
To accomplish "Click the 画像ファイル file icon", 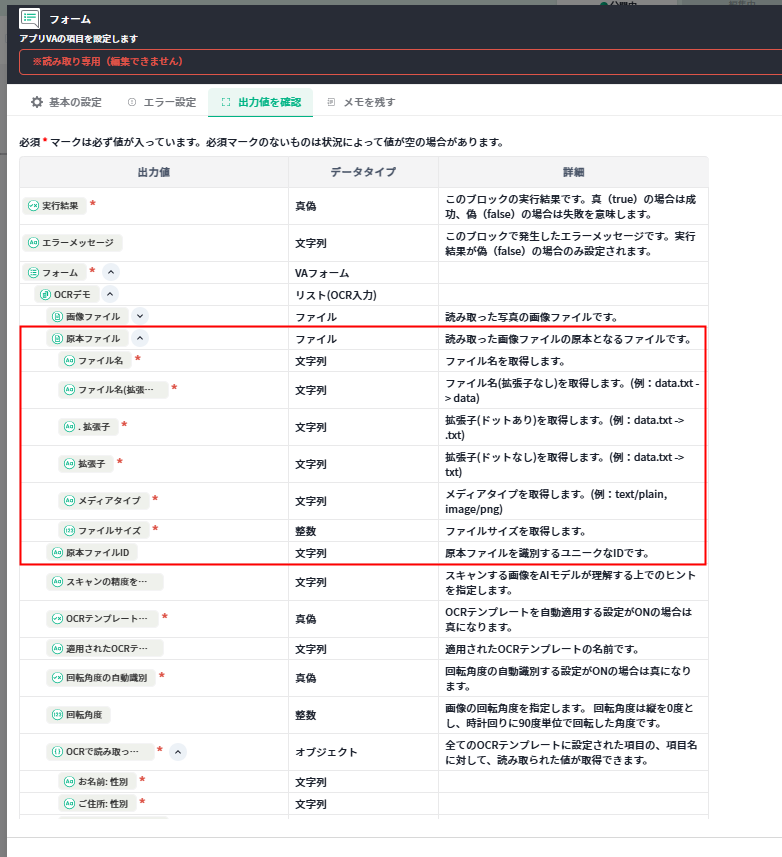I will 57,316.
